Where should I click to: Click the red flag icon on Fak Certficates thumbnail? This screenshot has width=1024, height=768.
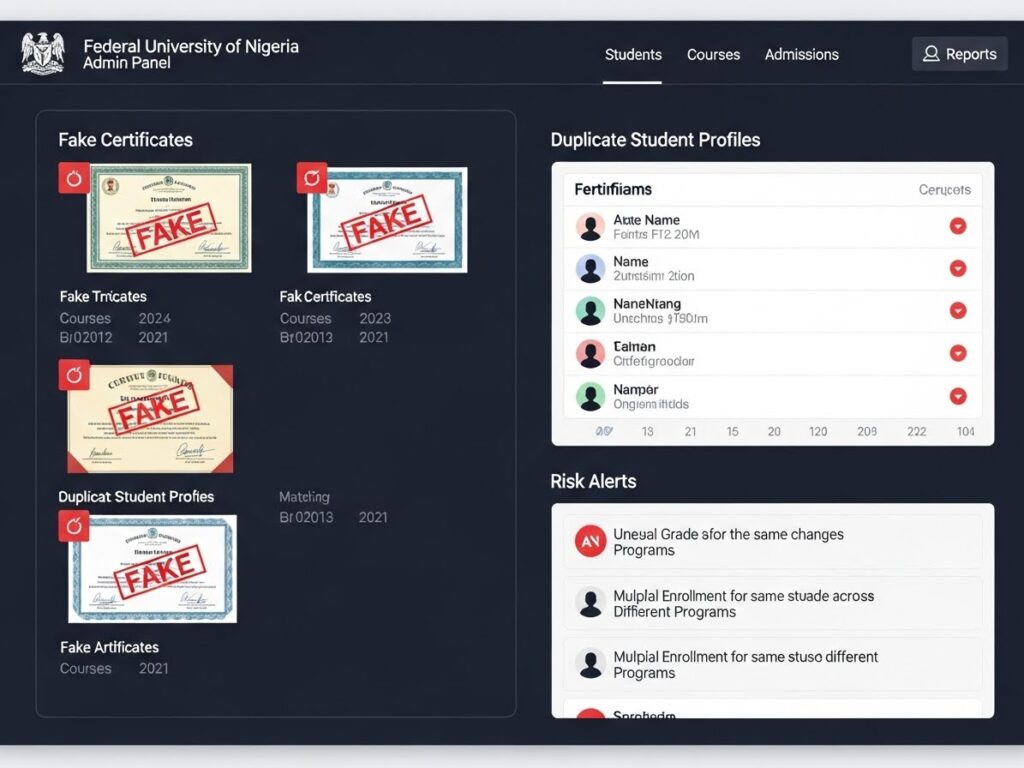(x=313, y=177)
